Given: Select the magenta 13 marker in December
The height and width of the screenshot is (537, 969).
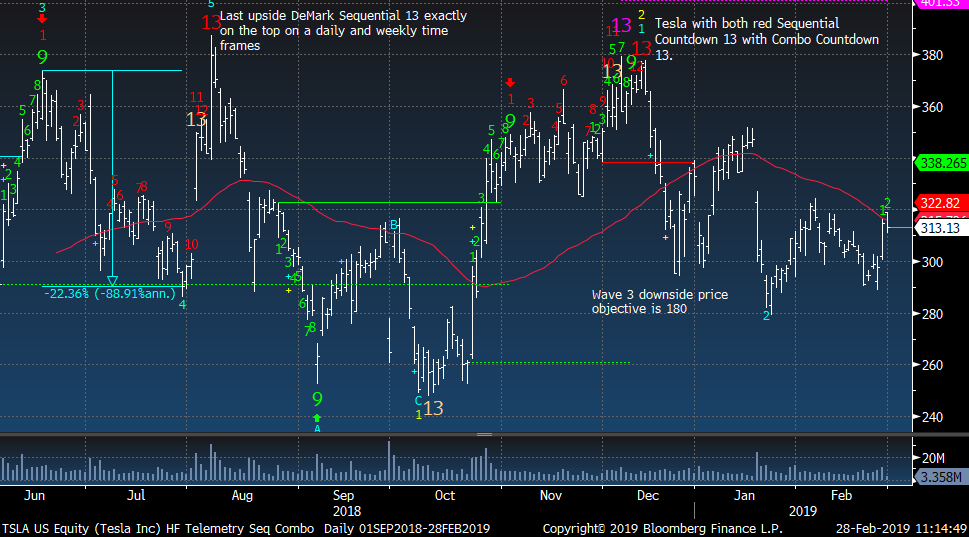Looking at the screenshot, I should 621,25.
